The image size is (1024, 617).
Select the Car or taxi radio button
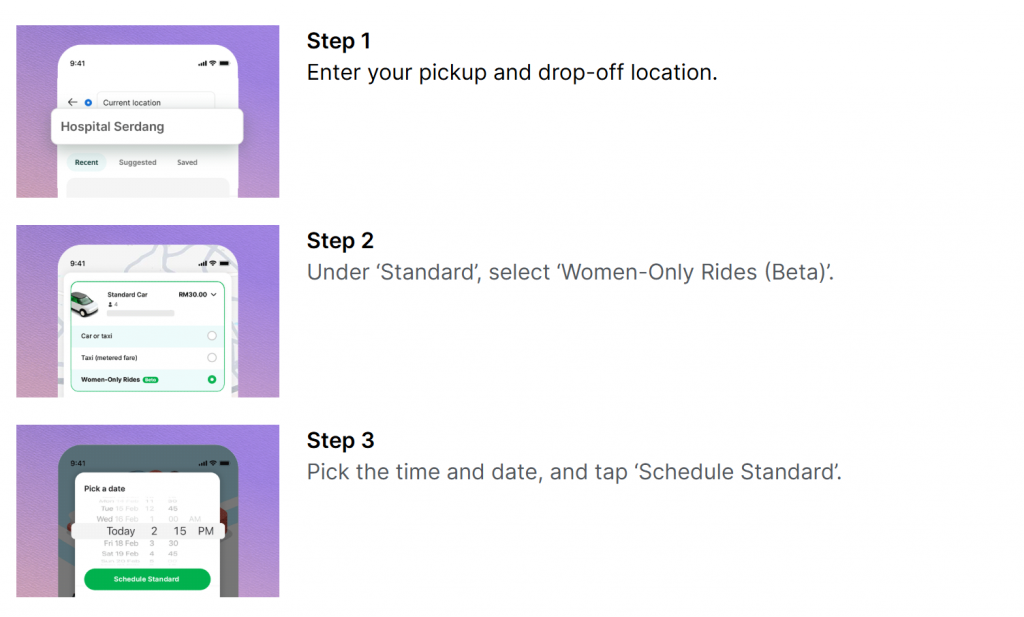coord(212,336)
